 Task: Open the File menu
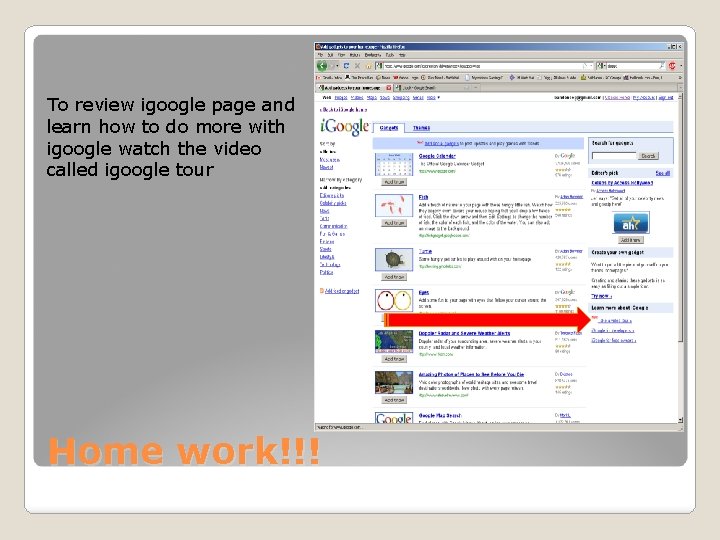tap(320, 55)
